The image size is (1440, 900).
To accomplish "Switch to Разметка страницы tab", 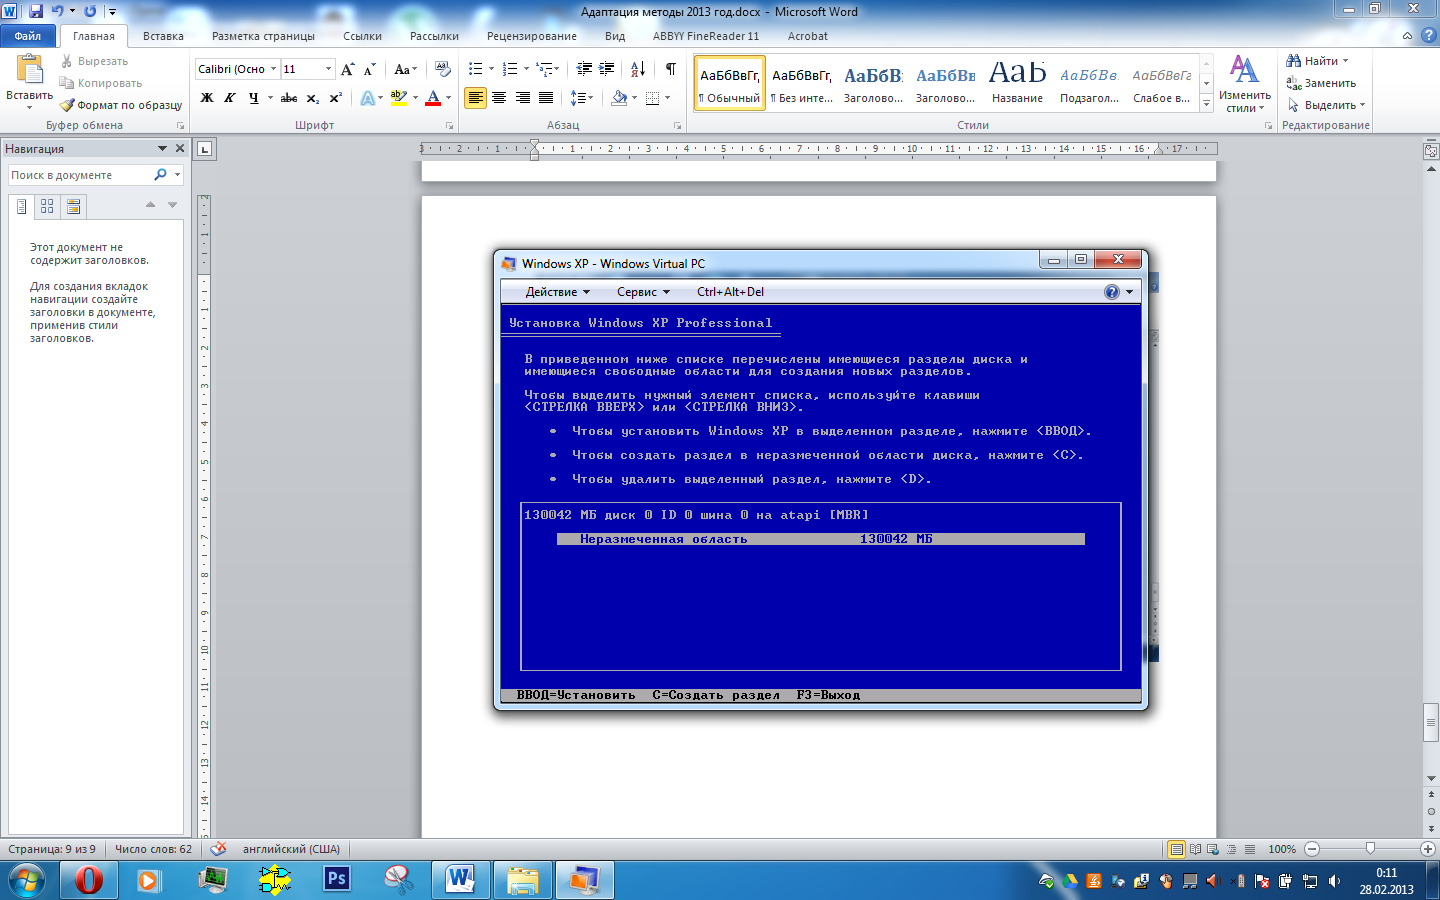I will pos(263,36).
